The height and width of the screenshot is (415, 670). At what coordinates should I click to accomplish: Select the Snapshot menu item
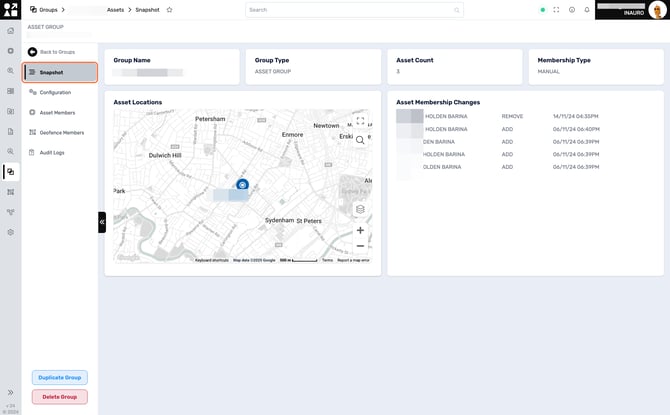click(x=60, y=72)
